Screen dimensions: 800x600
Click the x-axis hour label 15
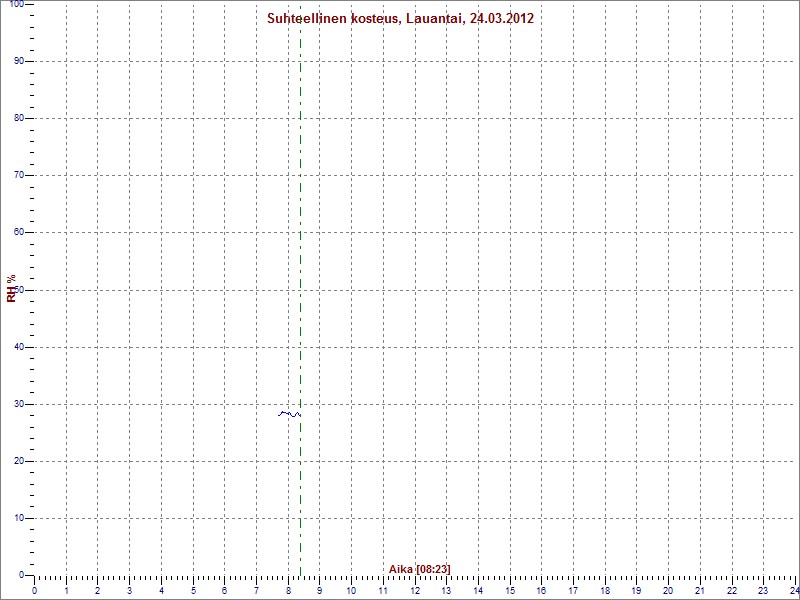tap(510, 591)
